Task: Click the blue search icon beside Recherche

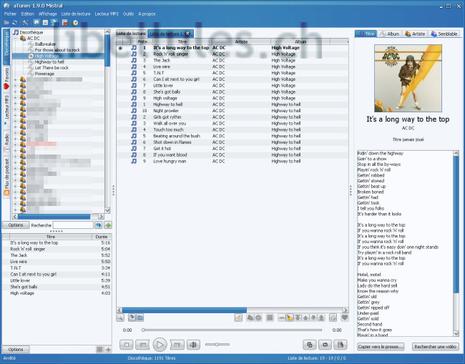Action: 98,225
